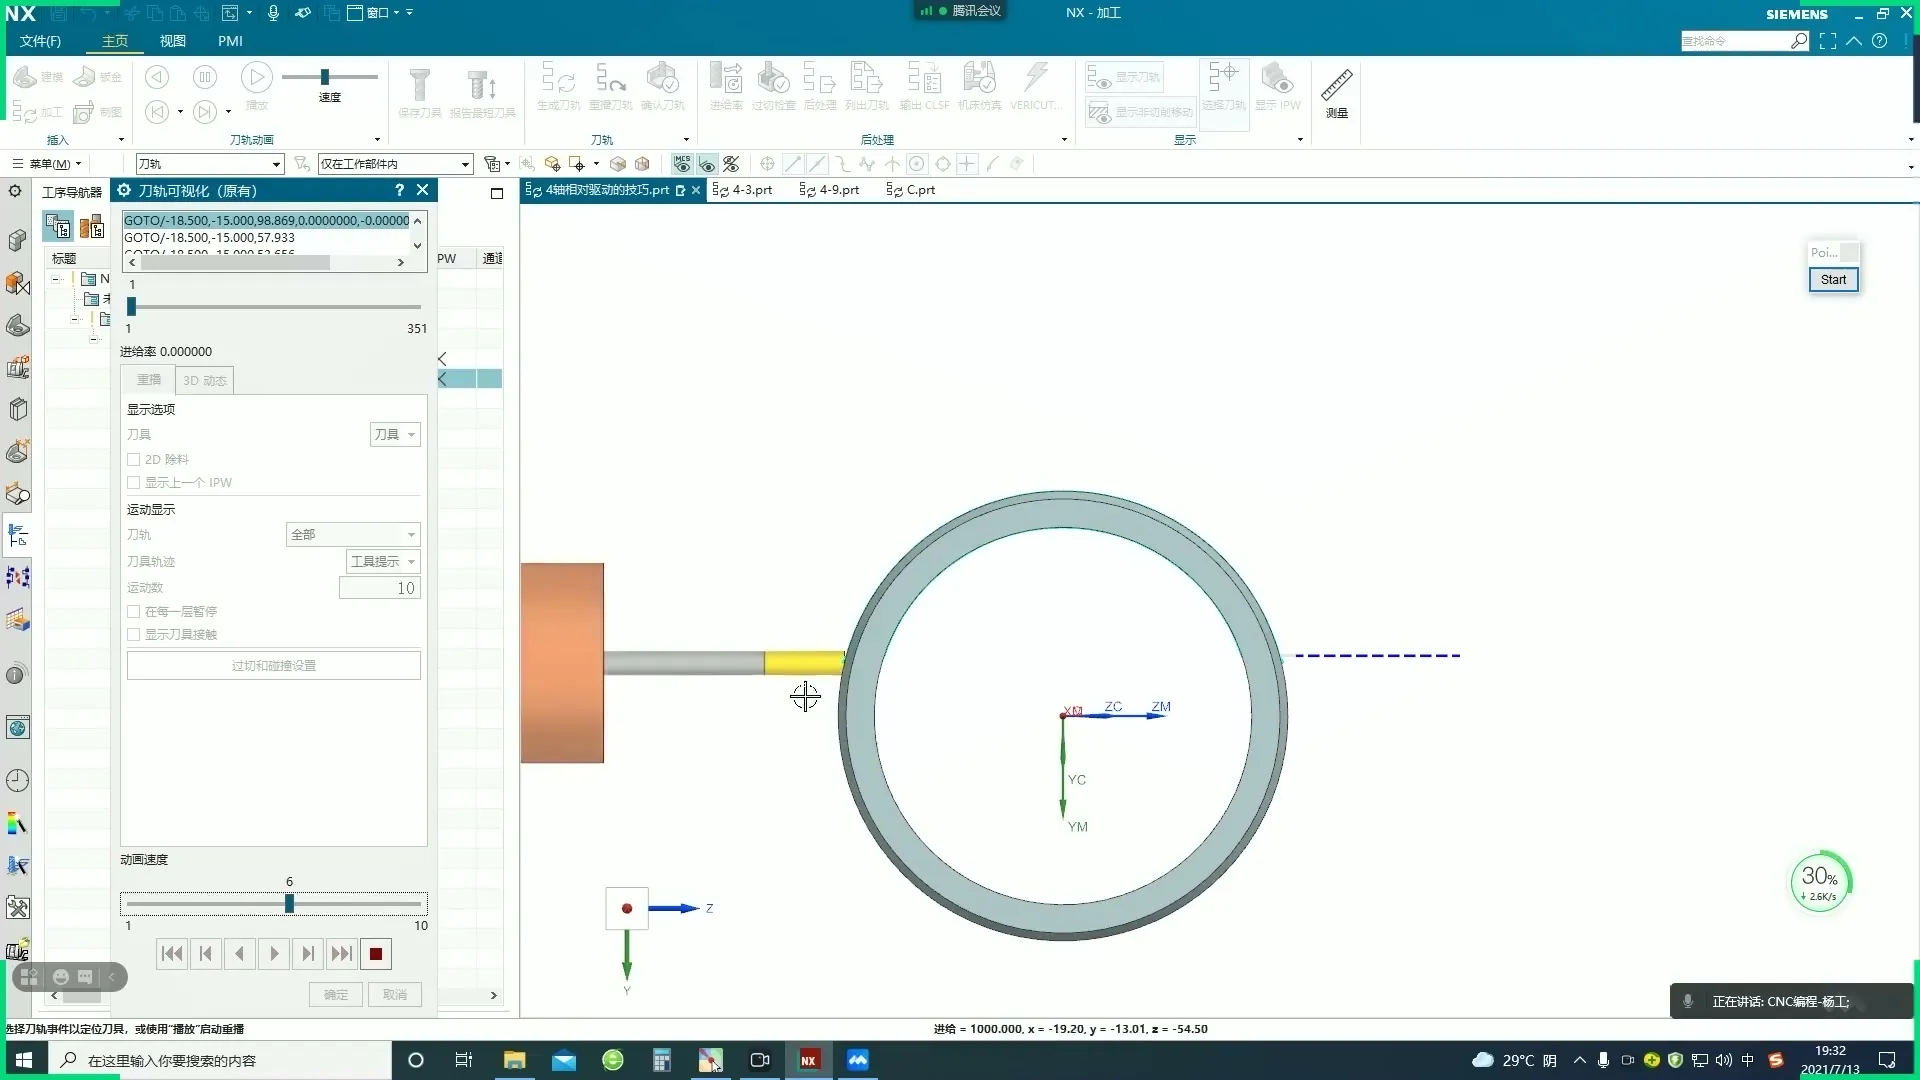Viewport: 1920px width, 1080px height.
Task: Click the gouge and collision settings button
Action: [x=273, y=666]
